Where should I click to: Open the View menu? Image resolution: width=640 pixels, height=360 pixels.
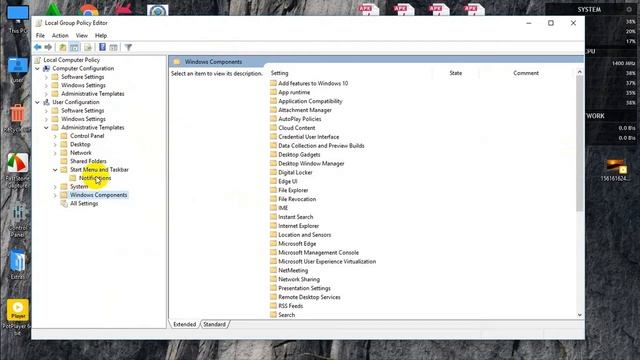pos(82,36)
